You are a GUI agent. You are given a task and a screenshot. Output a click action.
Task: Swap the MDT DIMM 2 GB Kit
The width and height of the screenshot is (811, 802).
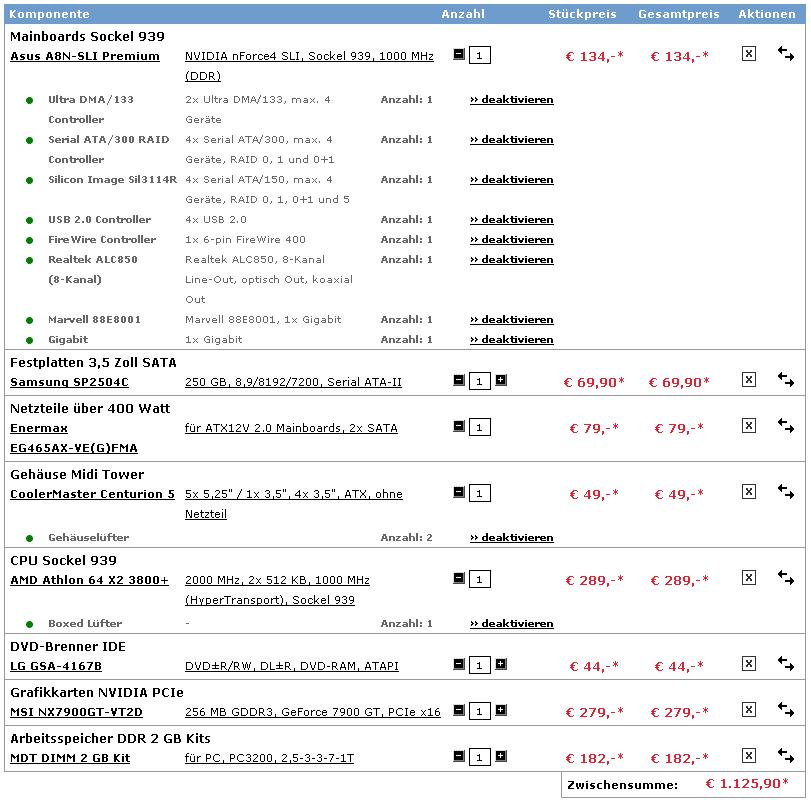[x=786, y=755]
